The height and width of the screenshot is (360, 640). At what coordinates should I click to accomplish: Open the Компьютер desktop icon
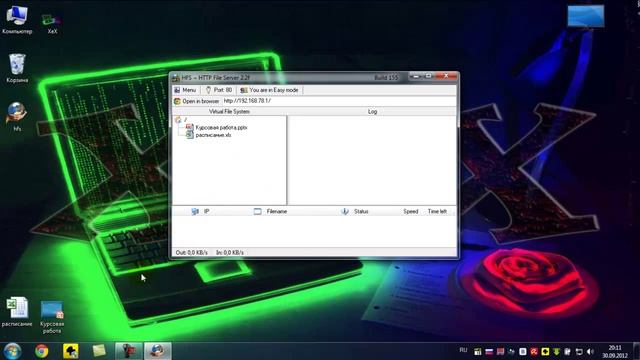click(17, 19)
